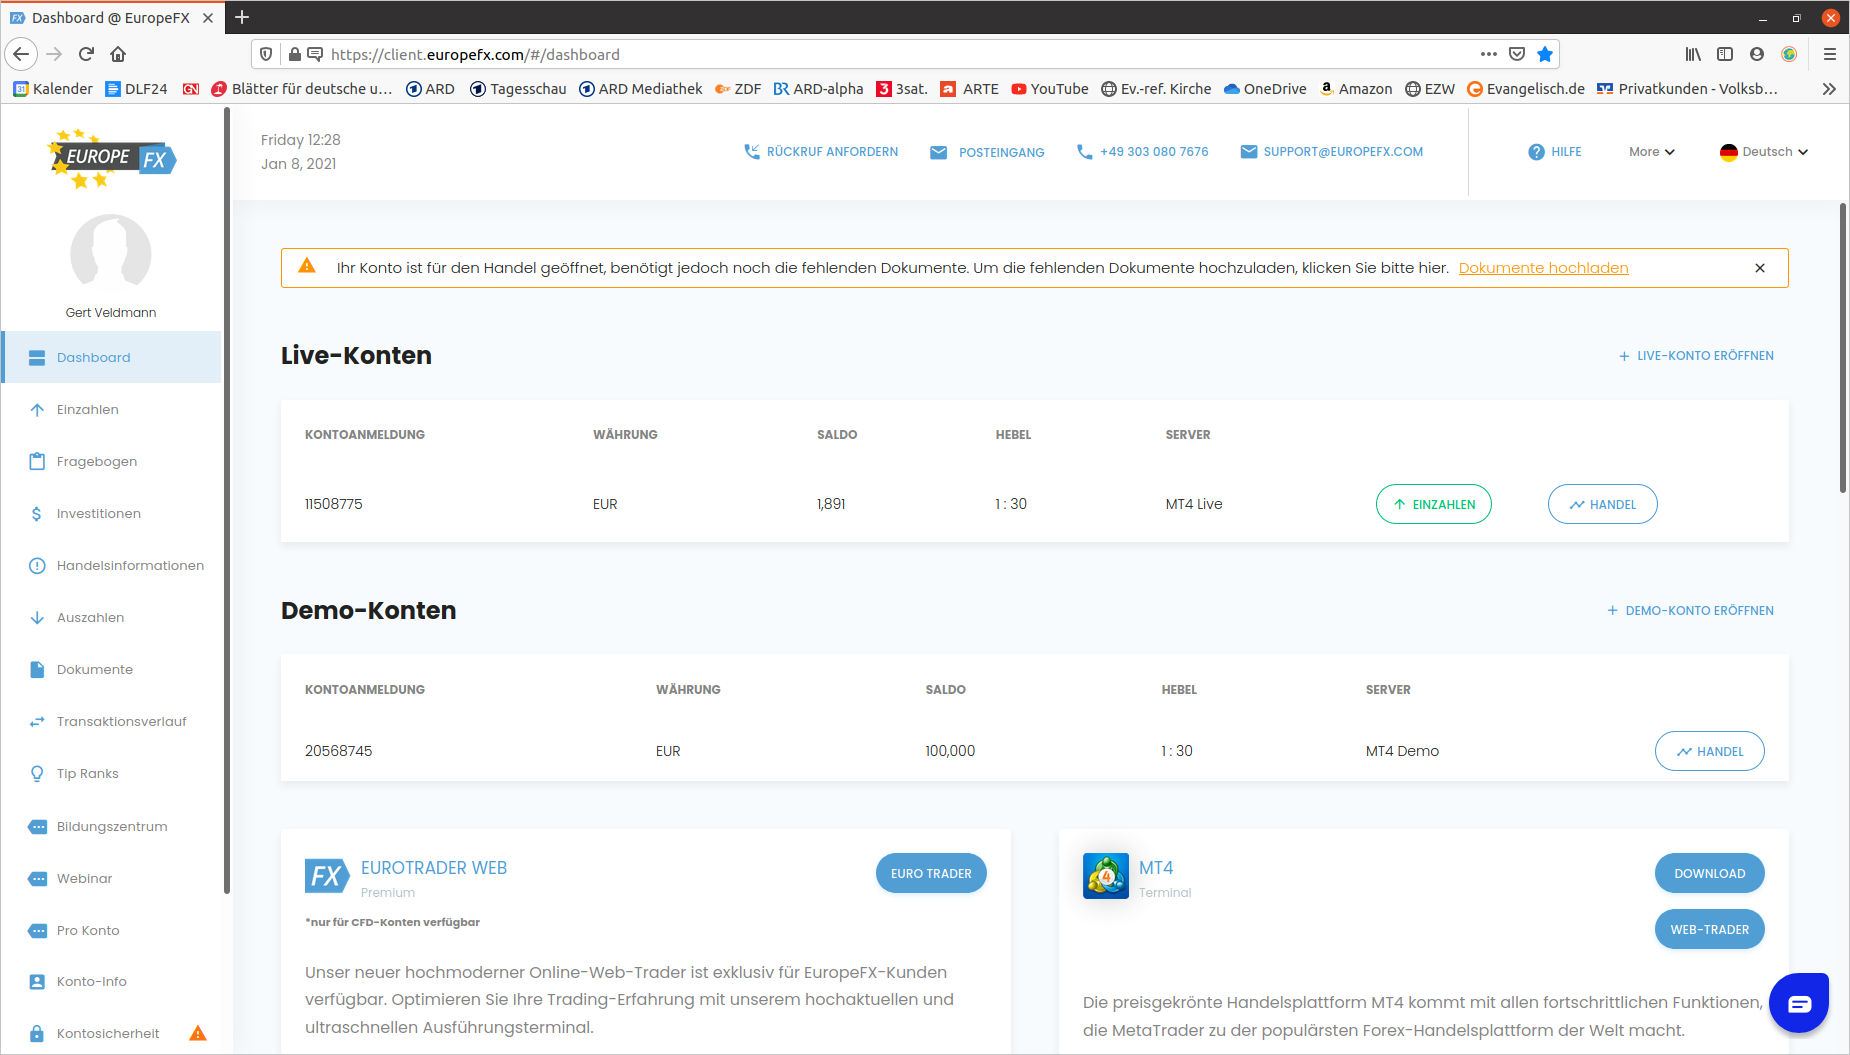Expand the bookmarks overflow chevron

click(1829, 89)
